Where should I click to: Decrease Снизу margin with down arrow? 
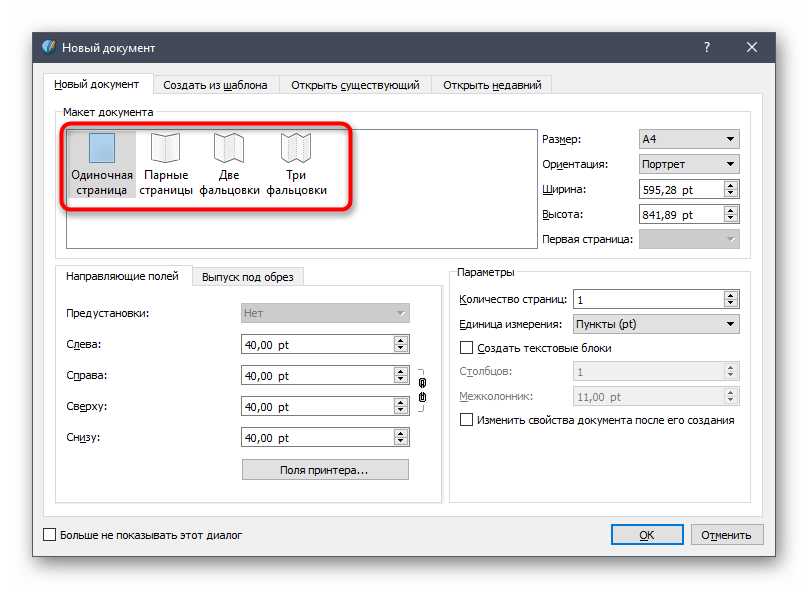click(x=400, y=441)
